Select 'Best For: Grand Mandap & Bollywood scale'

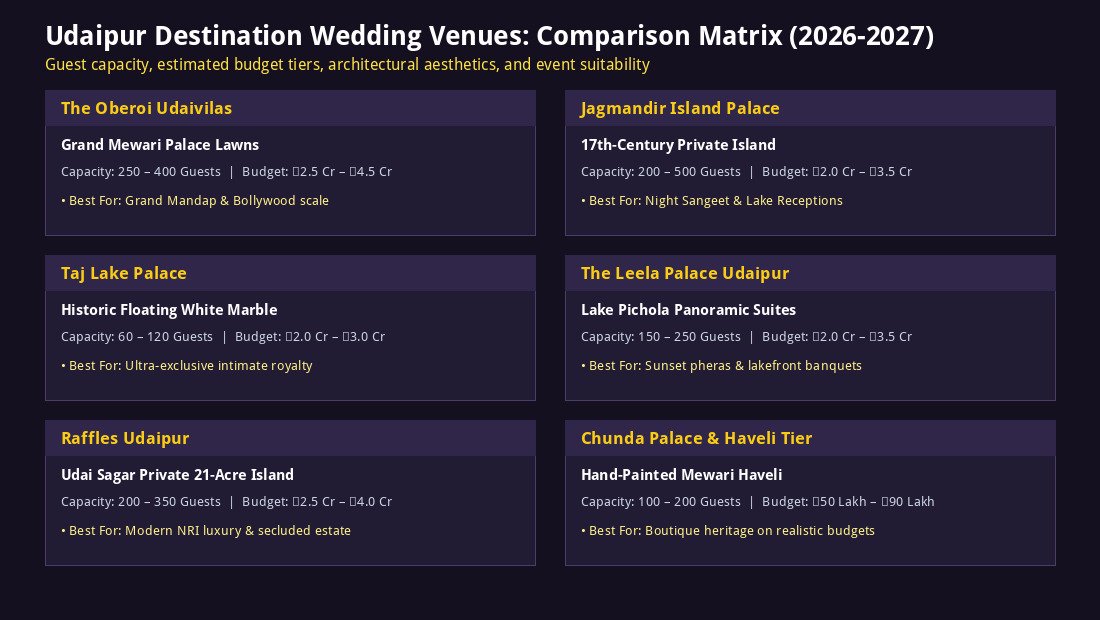(195, 201)
